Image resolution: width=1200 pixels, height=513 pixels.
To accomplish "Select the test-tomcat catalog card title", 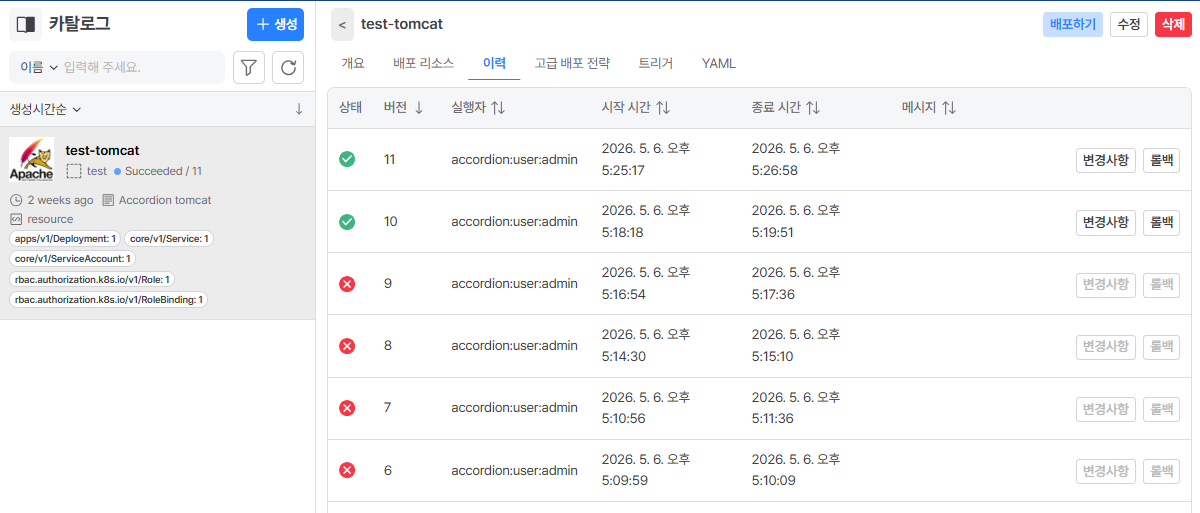I will click(x=102, y=150).
